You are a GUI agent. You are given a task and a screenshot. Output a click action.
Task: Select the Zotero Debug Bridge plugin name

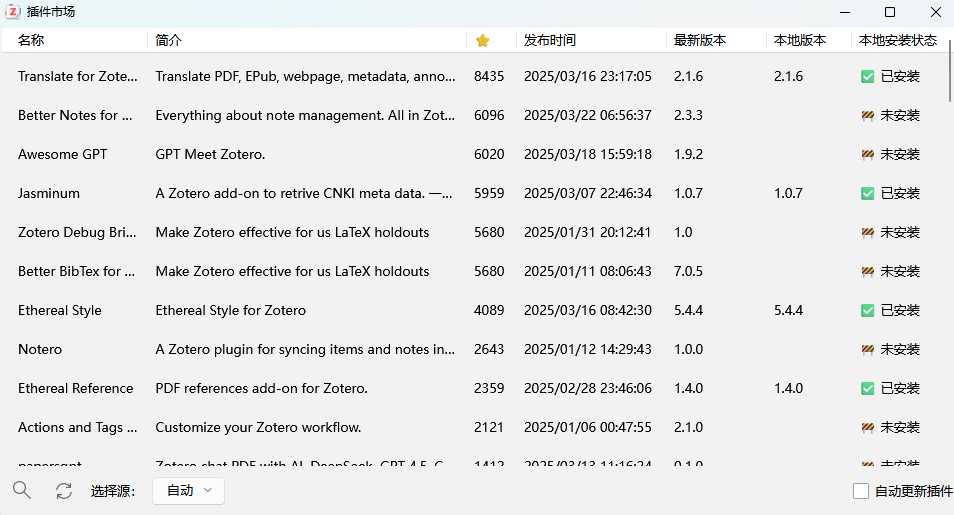coord(77,232)
